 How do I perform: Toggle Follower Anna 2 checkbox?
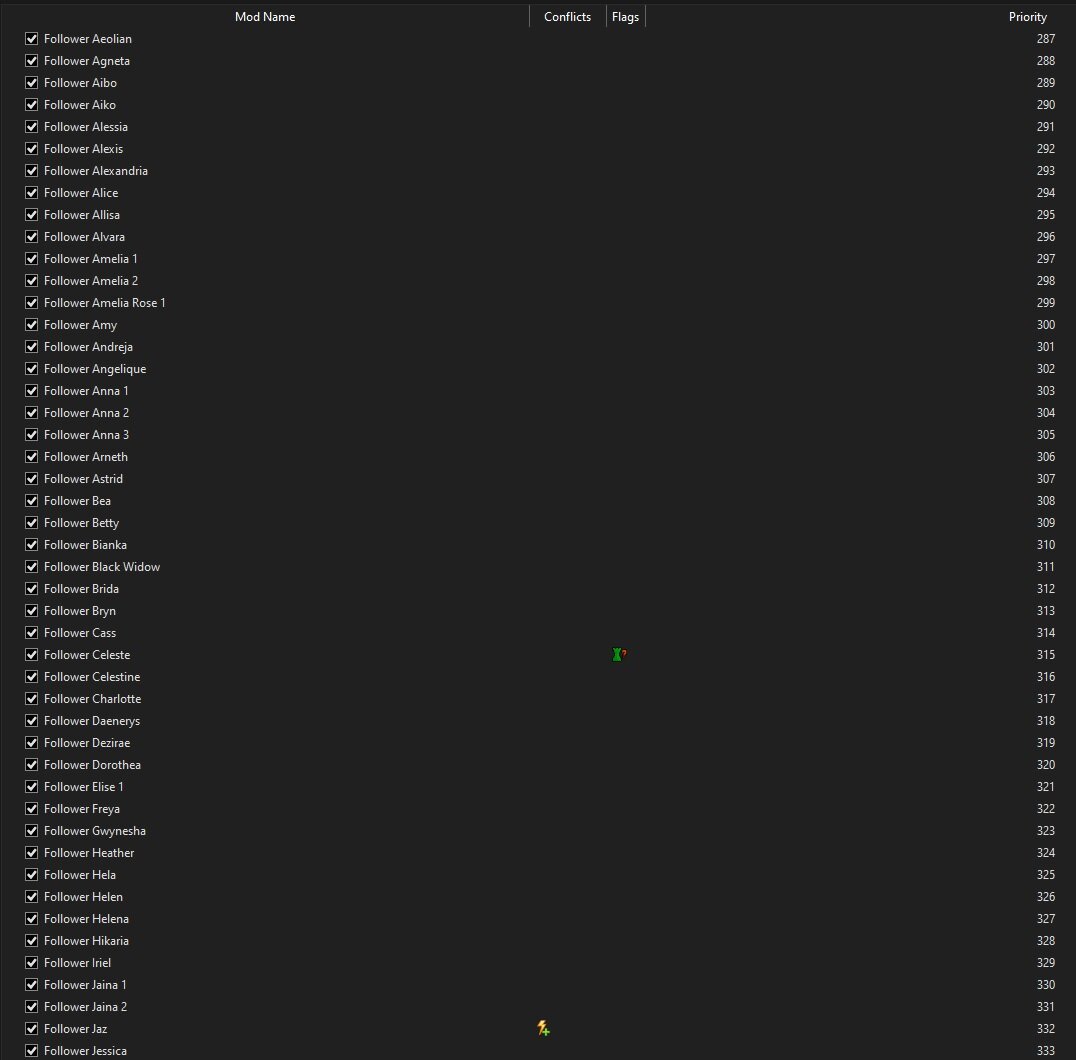click(32, 412)
